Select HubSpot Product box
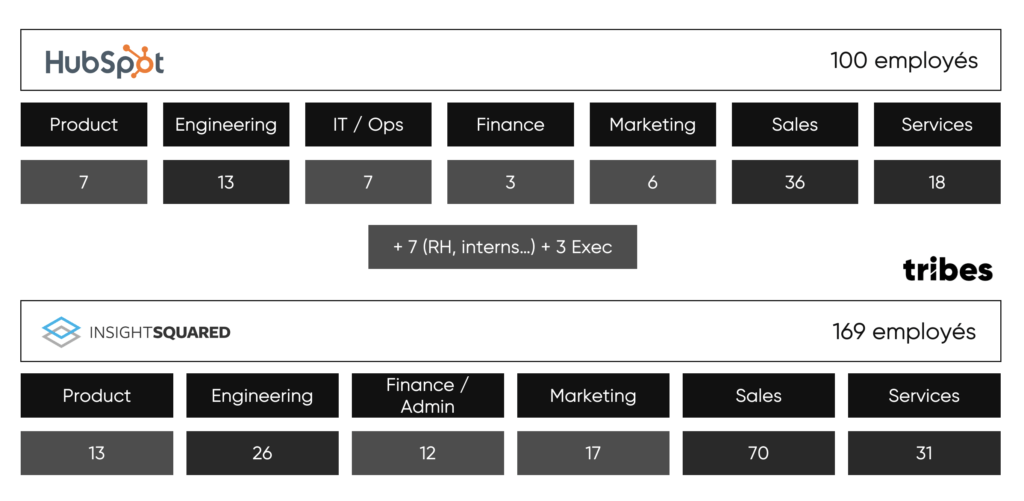 pyautogui.click(x=84, y=124)
